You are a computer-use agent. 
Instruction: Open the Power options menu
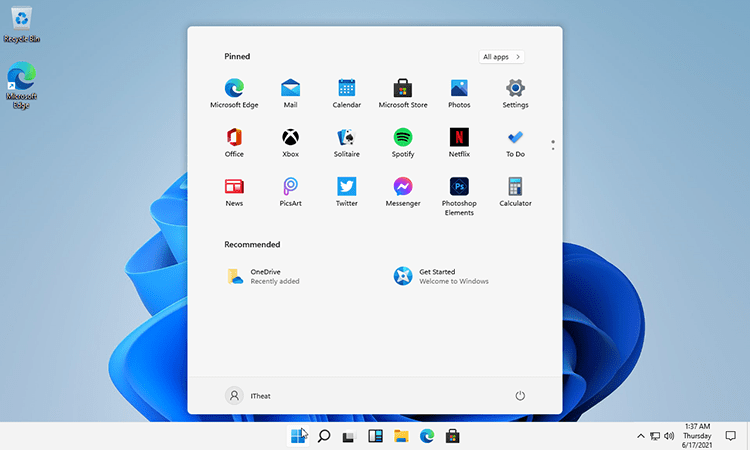(x=520, y=396)
